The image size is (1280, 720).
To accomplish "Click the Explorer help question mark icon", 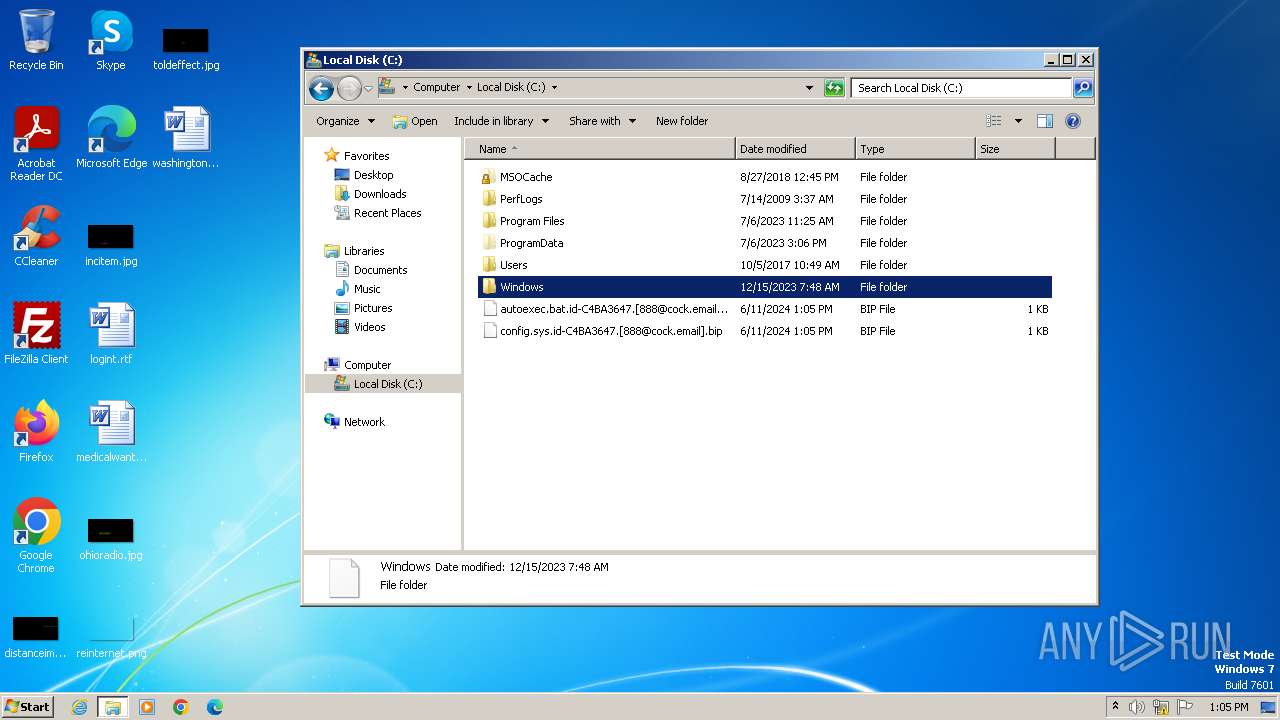I will (x=1073, y=121).
